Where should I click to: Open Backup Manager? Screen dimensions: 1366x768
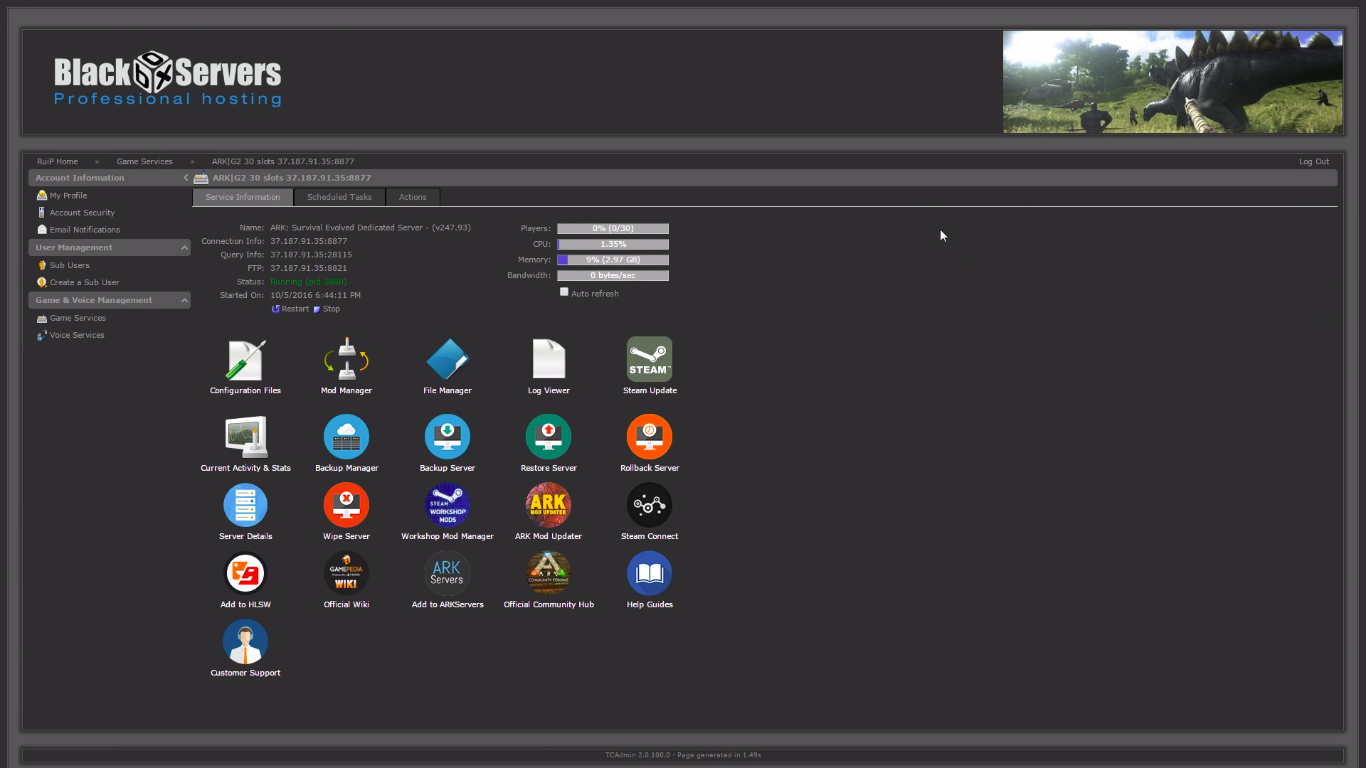click(x=346, y=437)
